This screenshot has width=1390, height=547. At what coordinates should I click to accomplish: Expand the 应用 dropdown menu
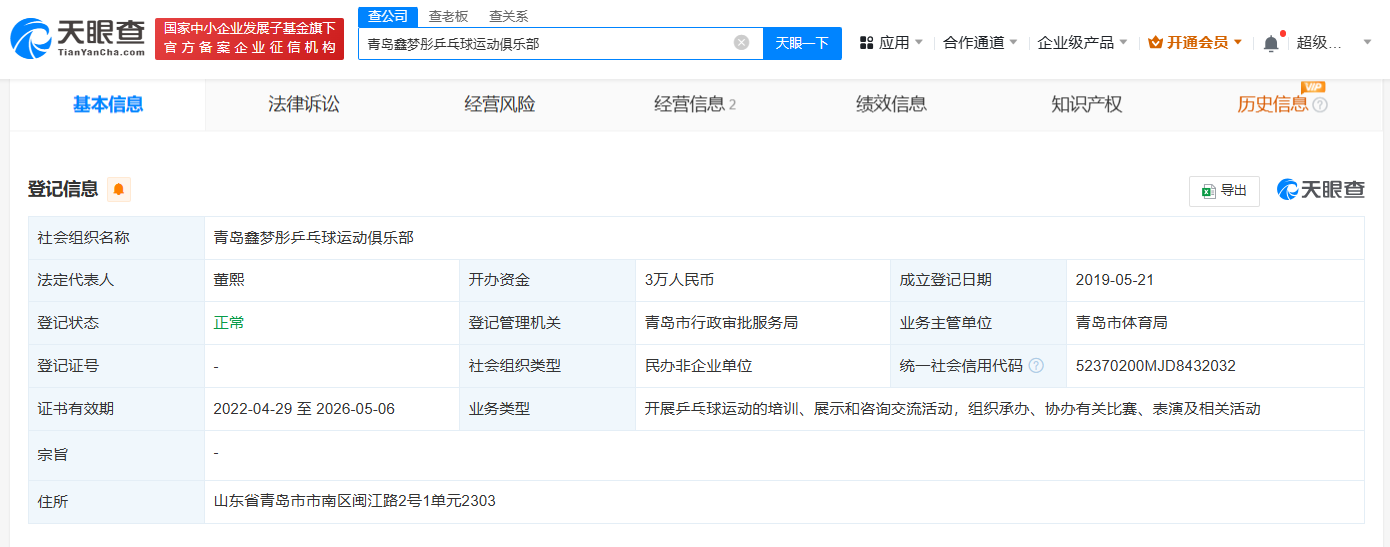[892, 43]
